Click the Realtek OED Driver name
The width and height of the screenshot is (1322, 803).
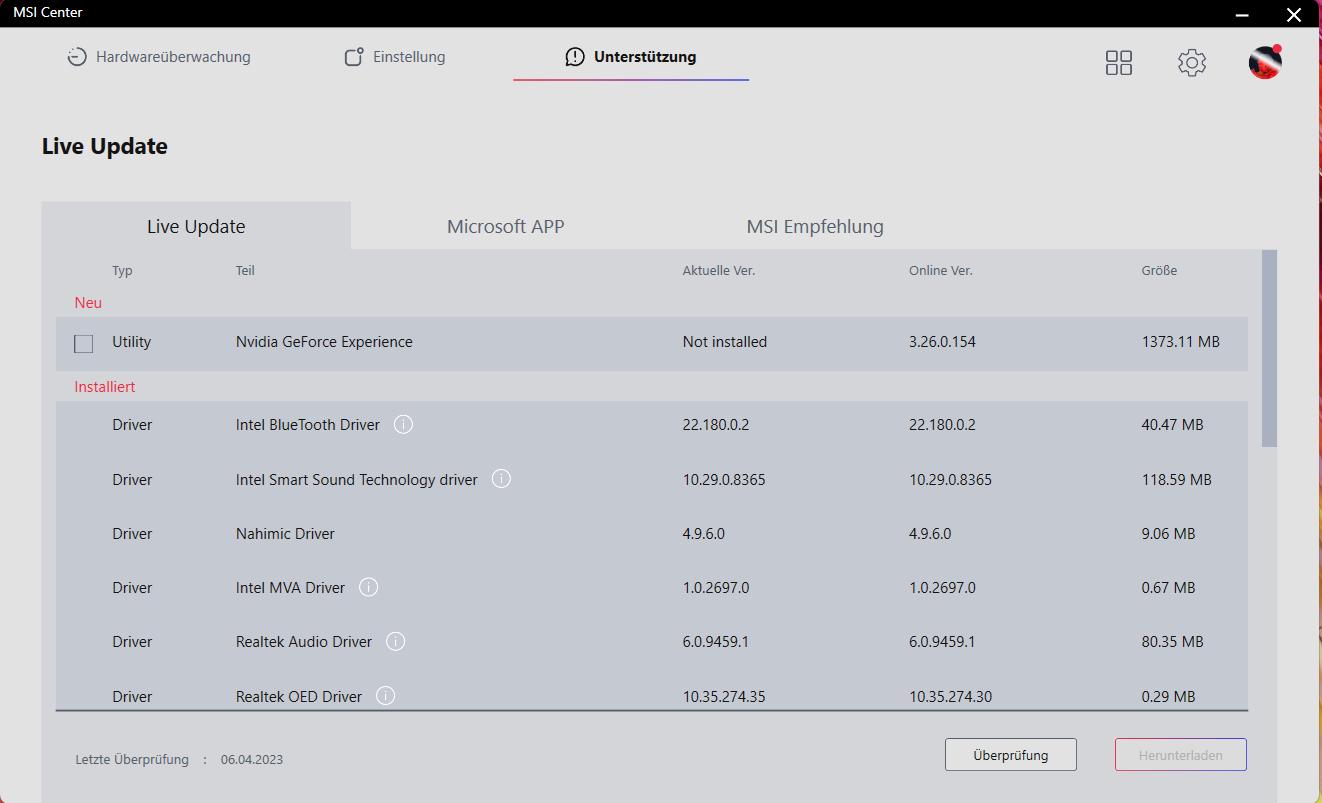[299, 696]
